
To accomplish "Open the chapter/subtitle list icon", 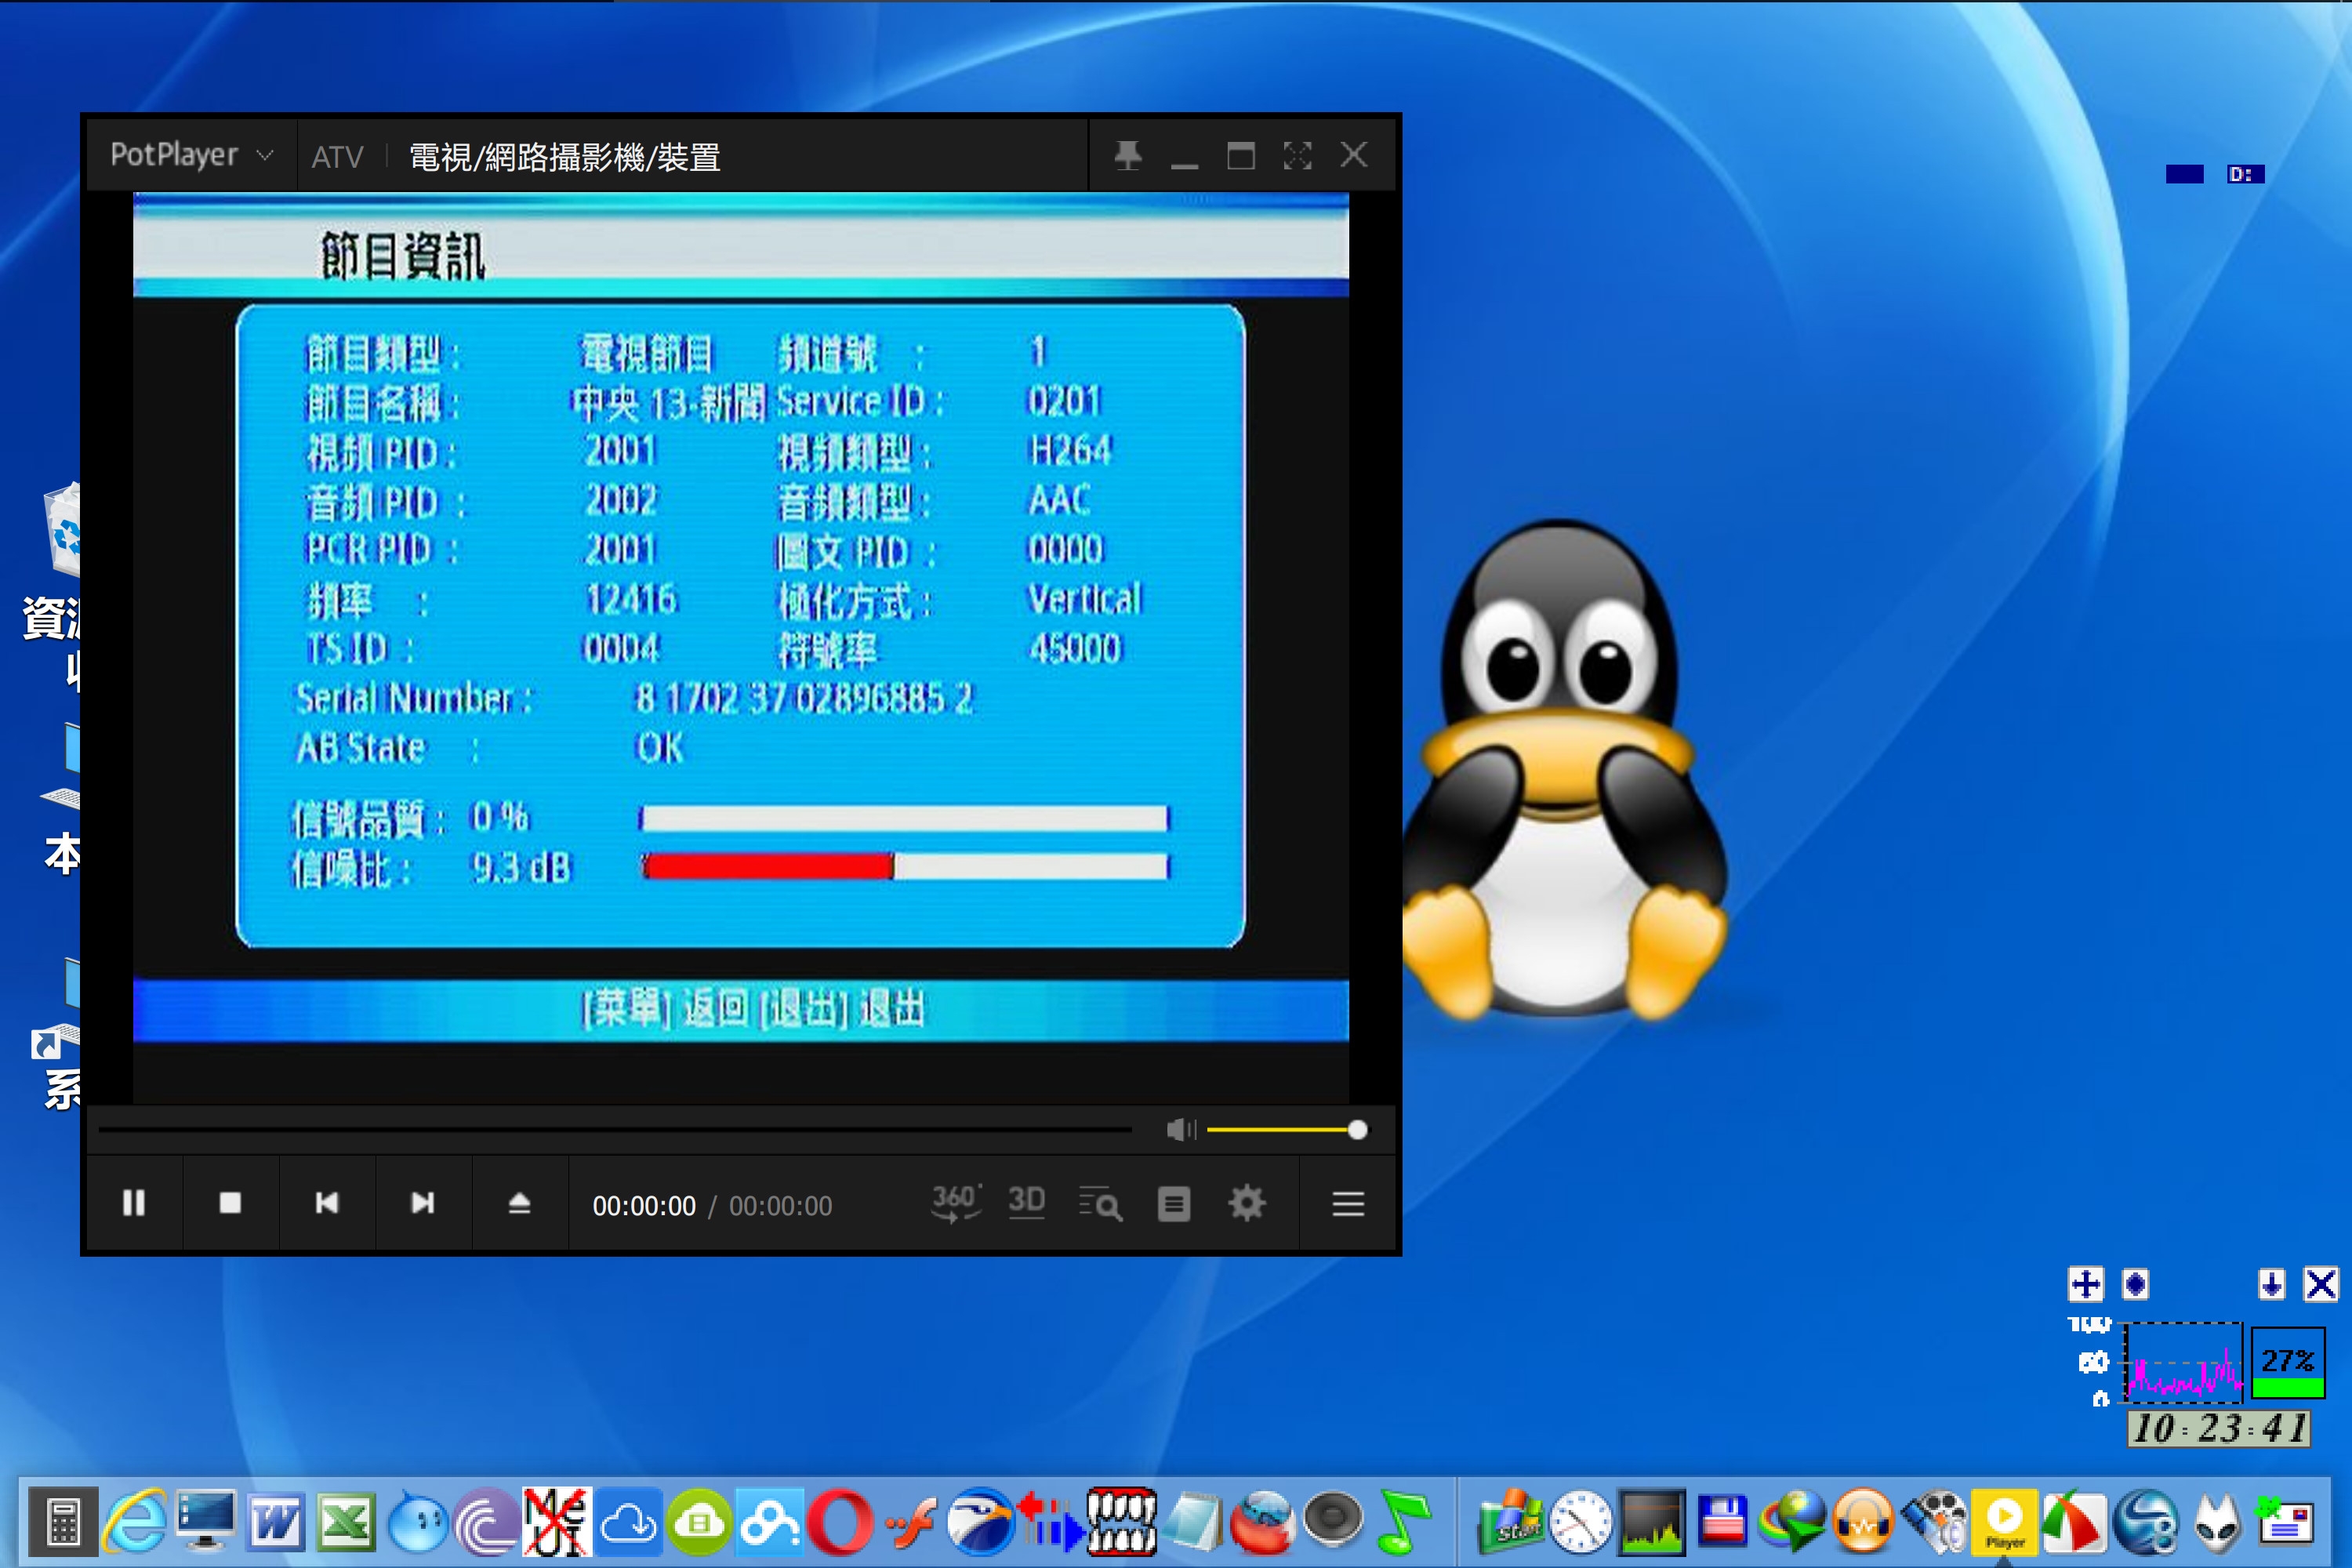I will (1174, 1204).
